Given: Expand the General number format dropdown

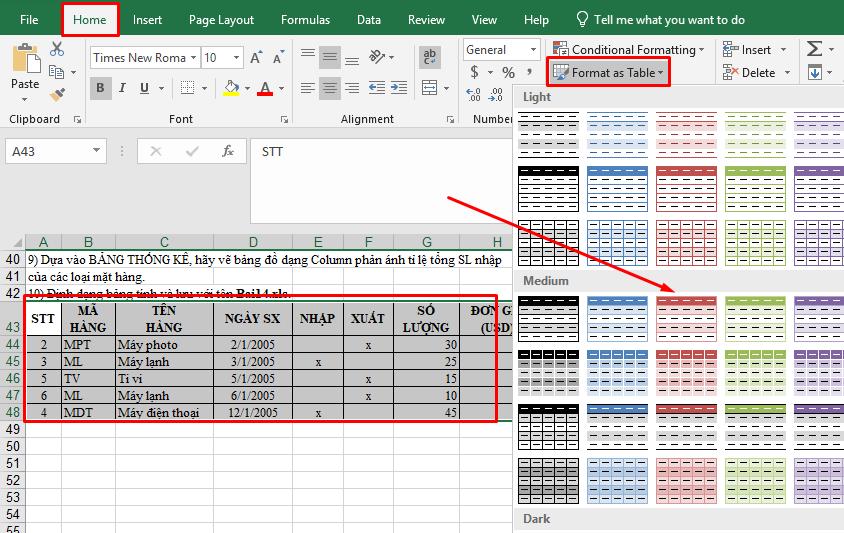Looking at the screenshot, I should (x=533, y=50).
